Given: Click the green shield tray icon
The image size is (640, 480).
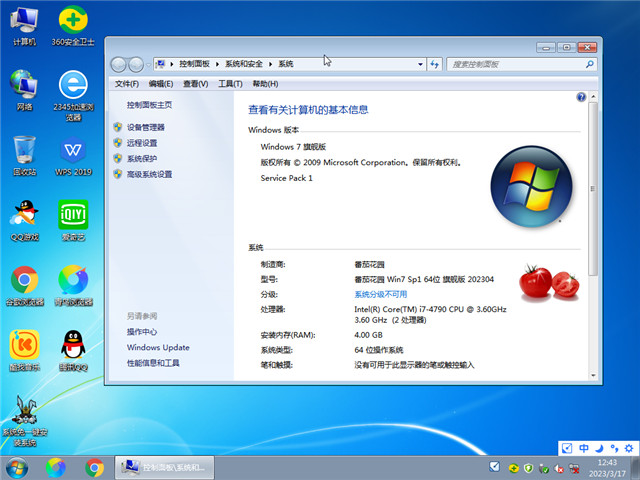Looking at the screenshot, I should [528, 468].
